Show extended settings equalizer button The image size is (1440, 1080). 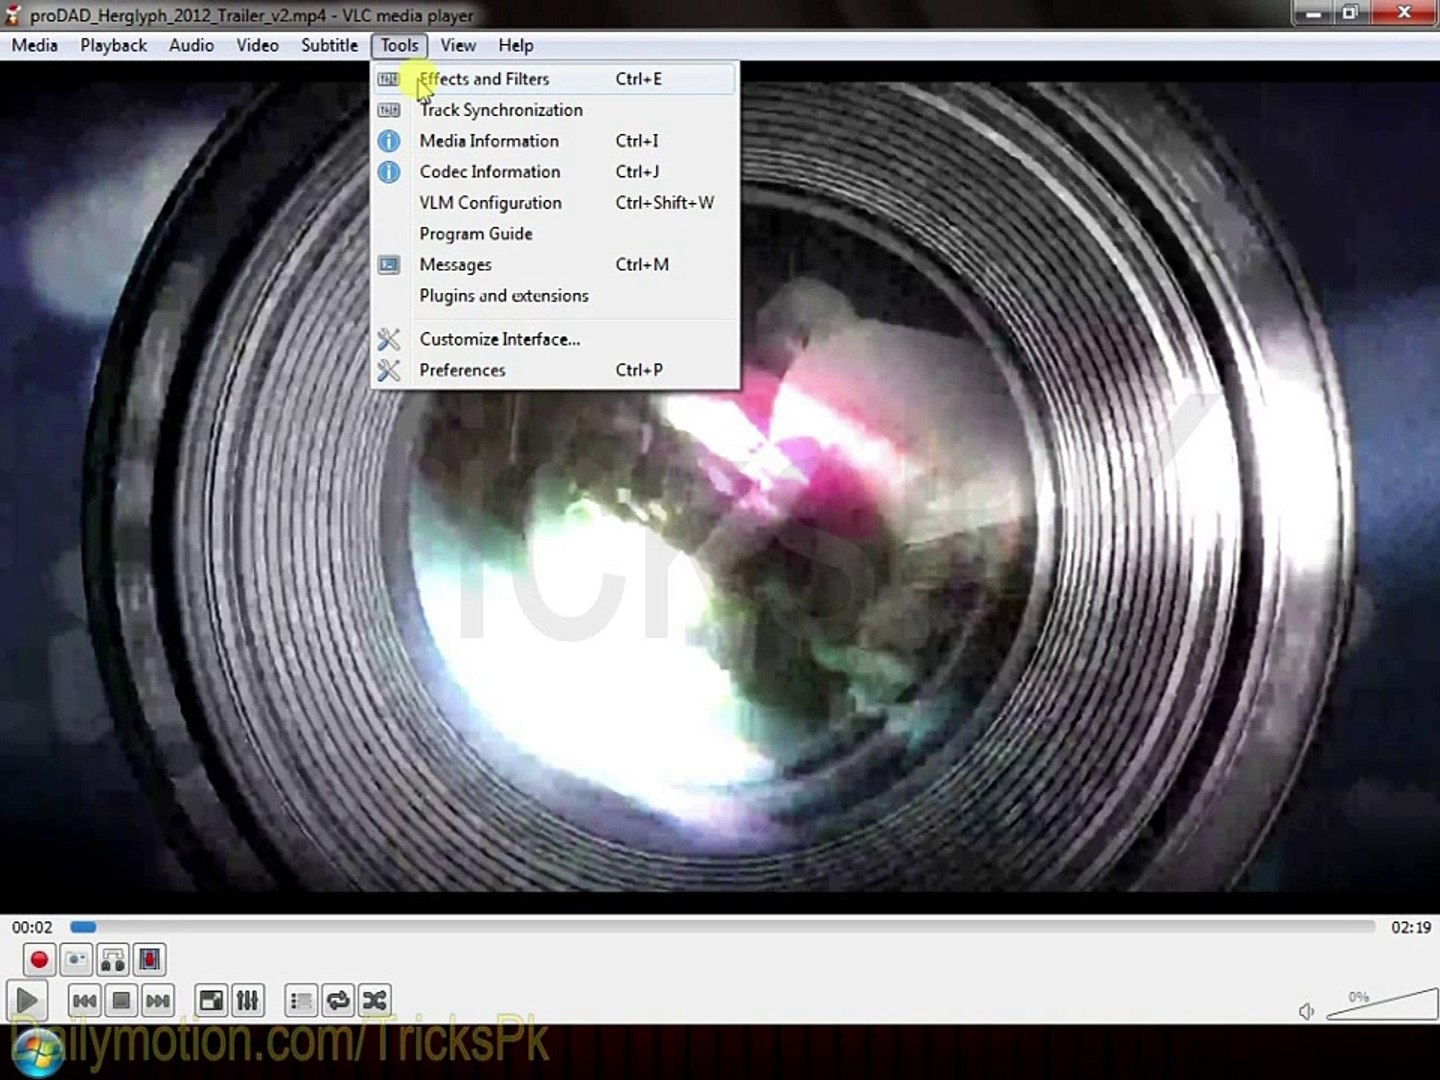coord(248,1000)
